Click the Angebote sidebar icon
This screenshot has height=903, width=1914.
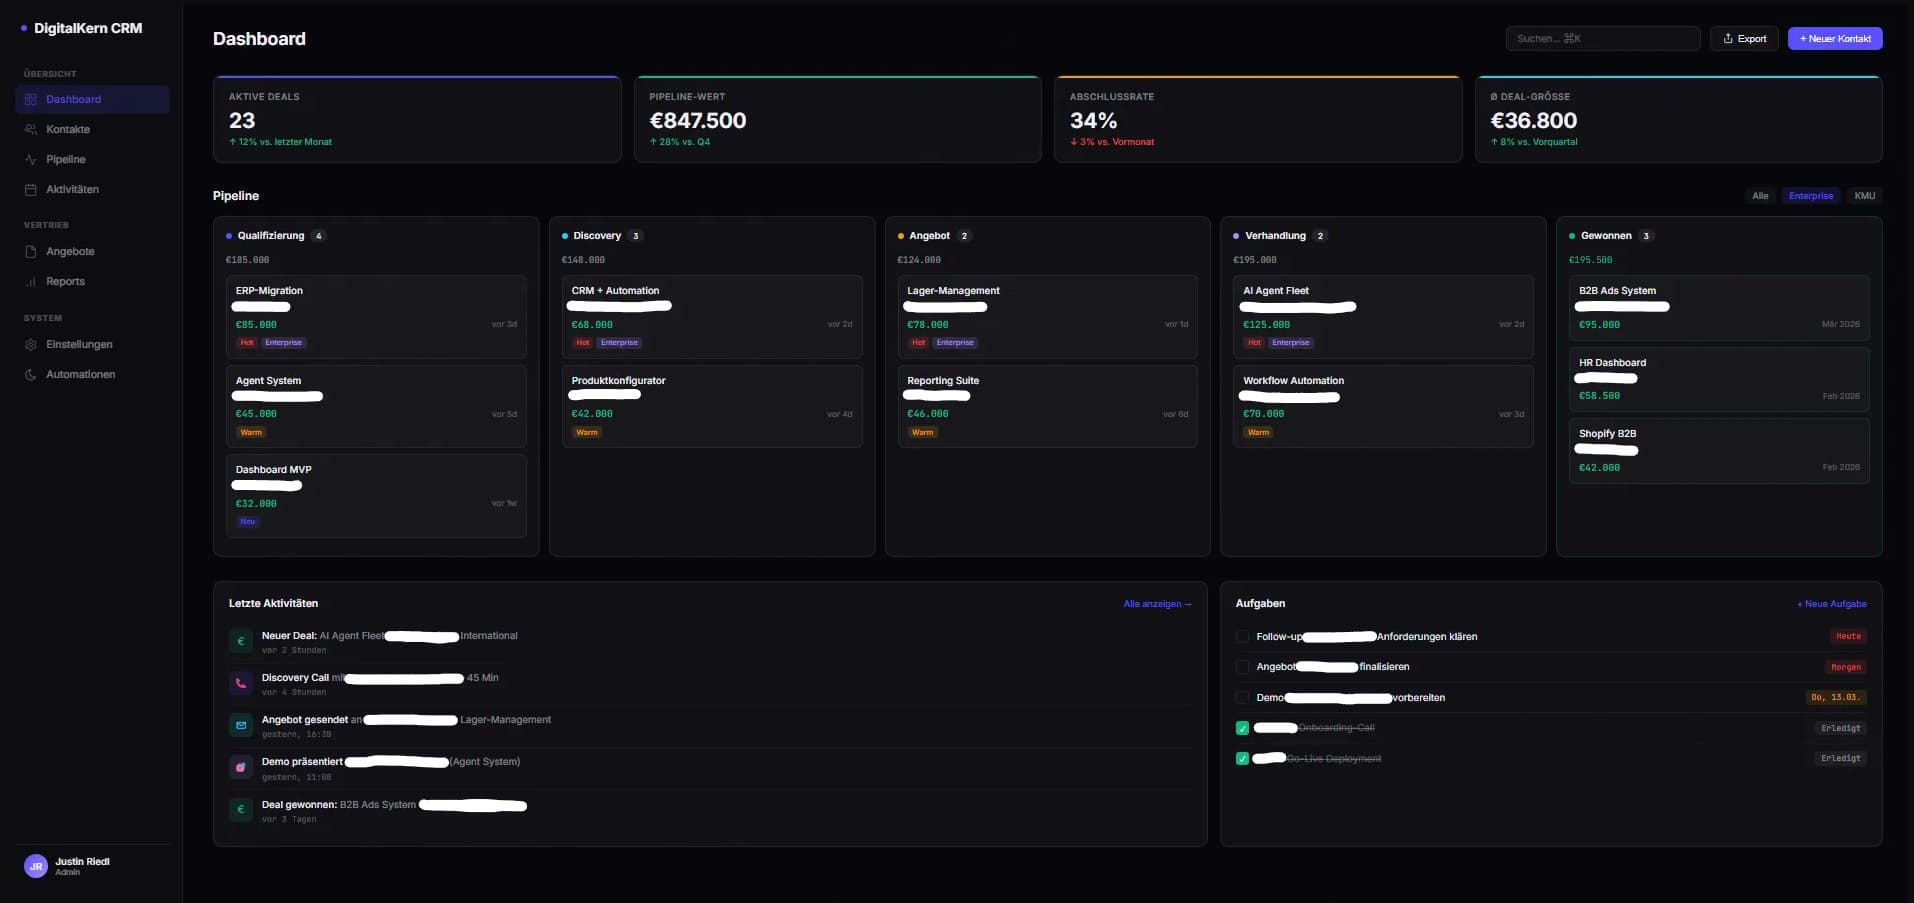pyautogui.click(x=32, y=251)
